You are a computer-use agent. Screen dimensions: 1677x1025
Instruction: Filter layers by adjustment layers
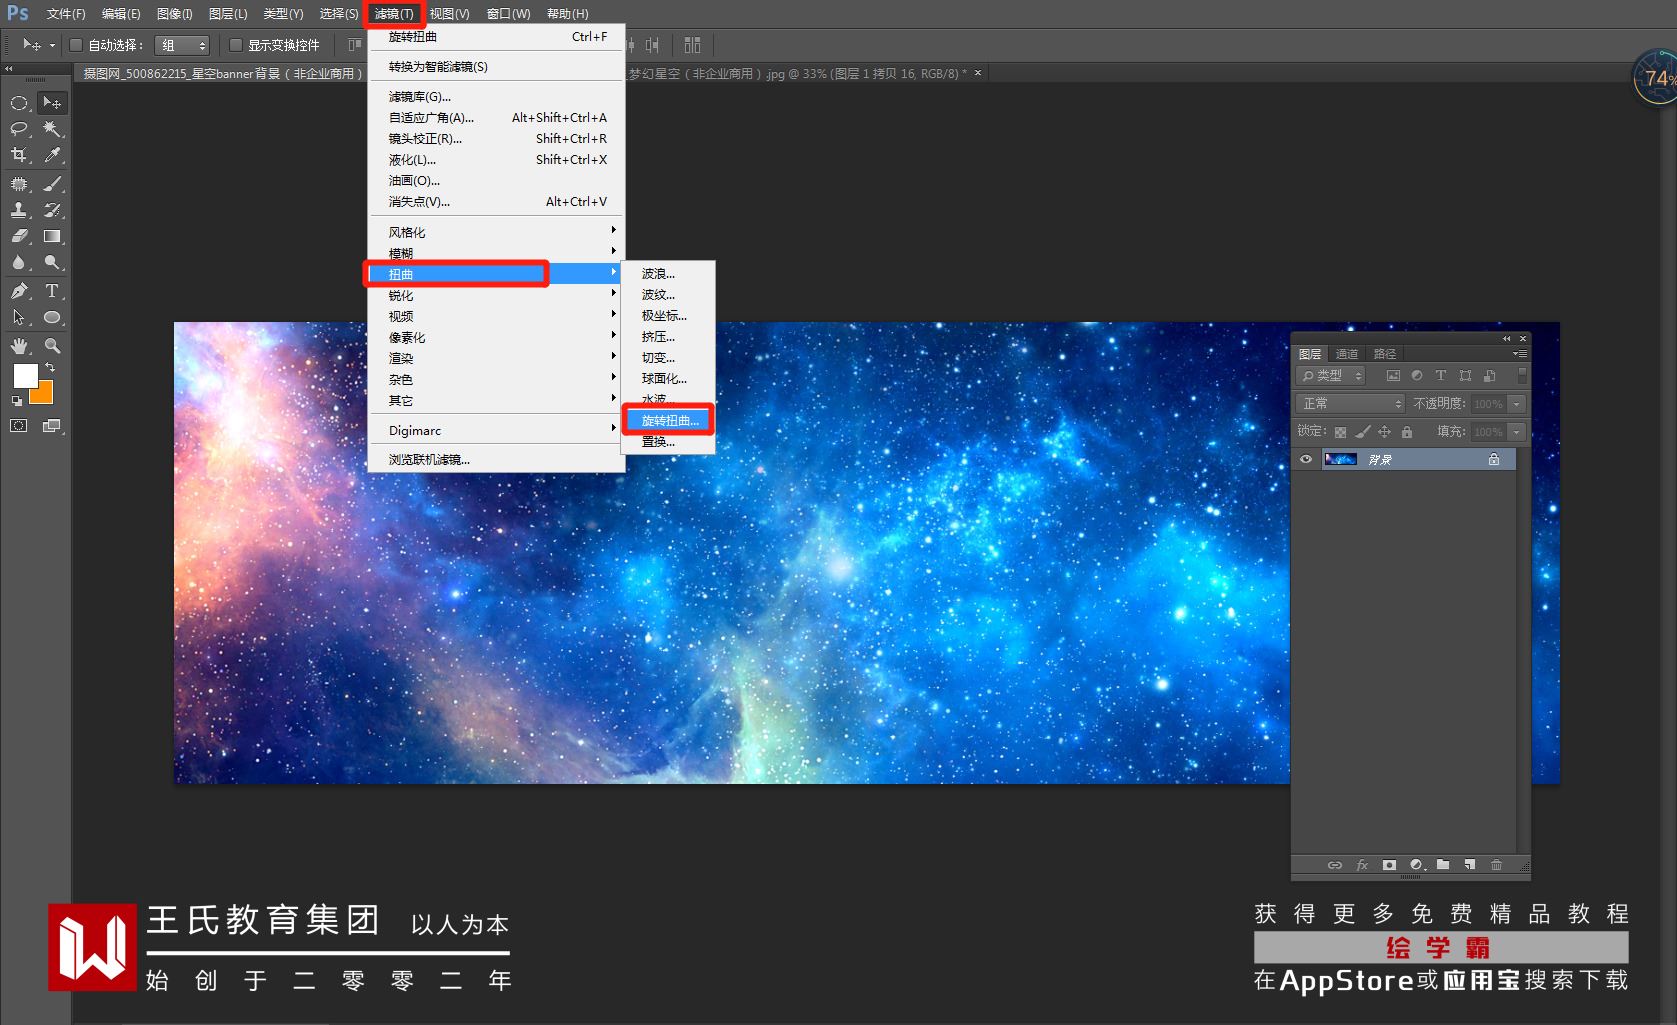pos(1417,376)
